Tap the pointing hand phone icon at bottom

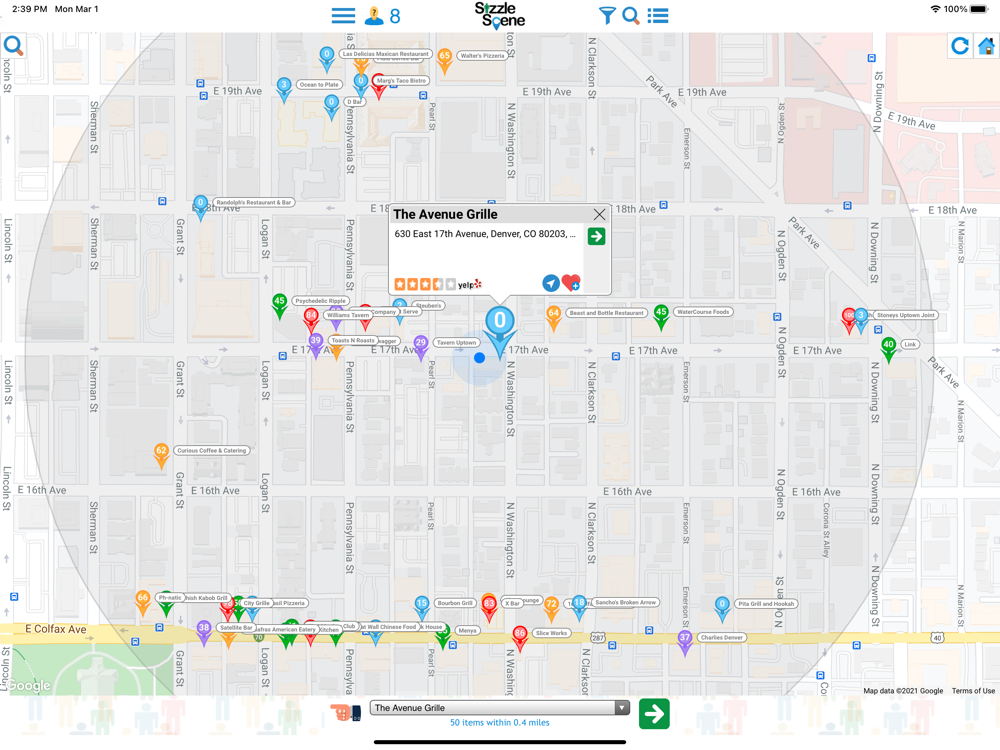coord(345,712)
